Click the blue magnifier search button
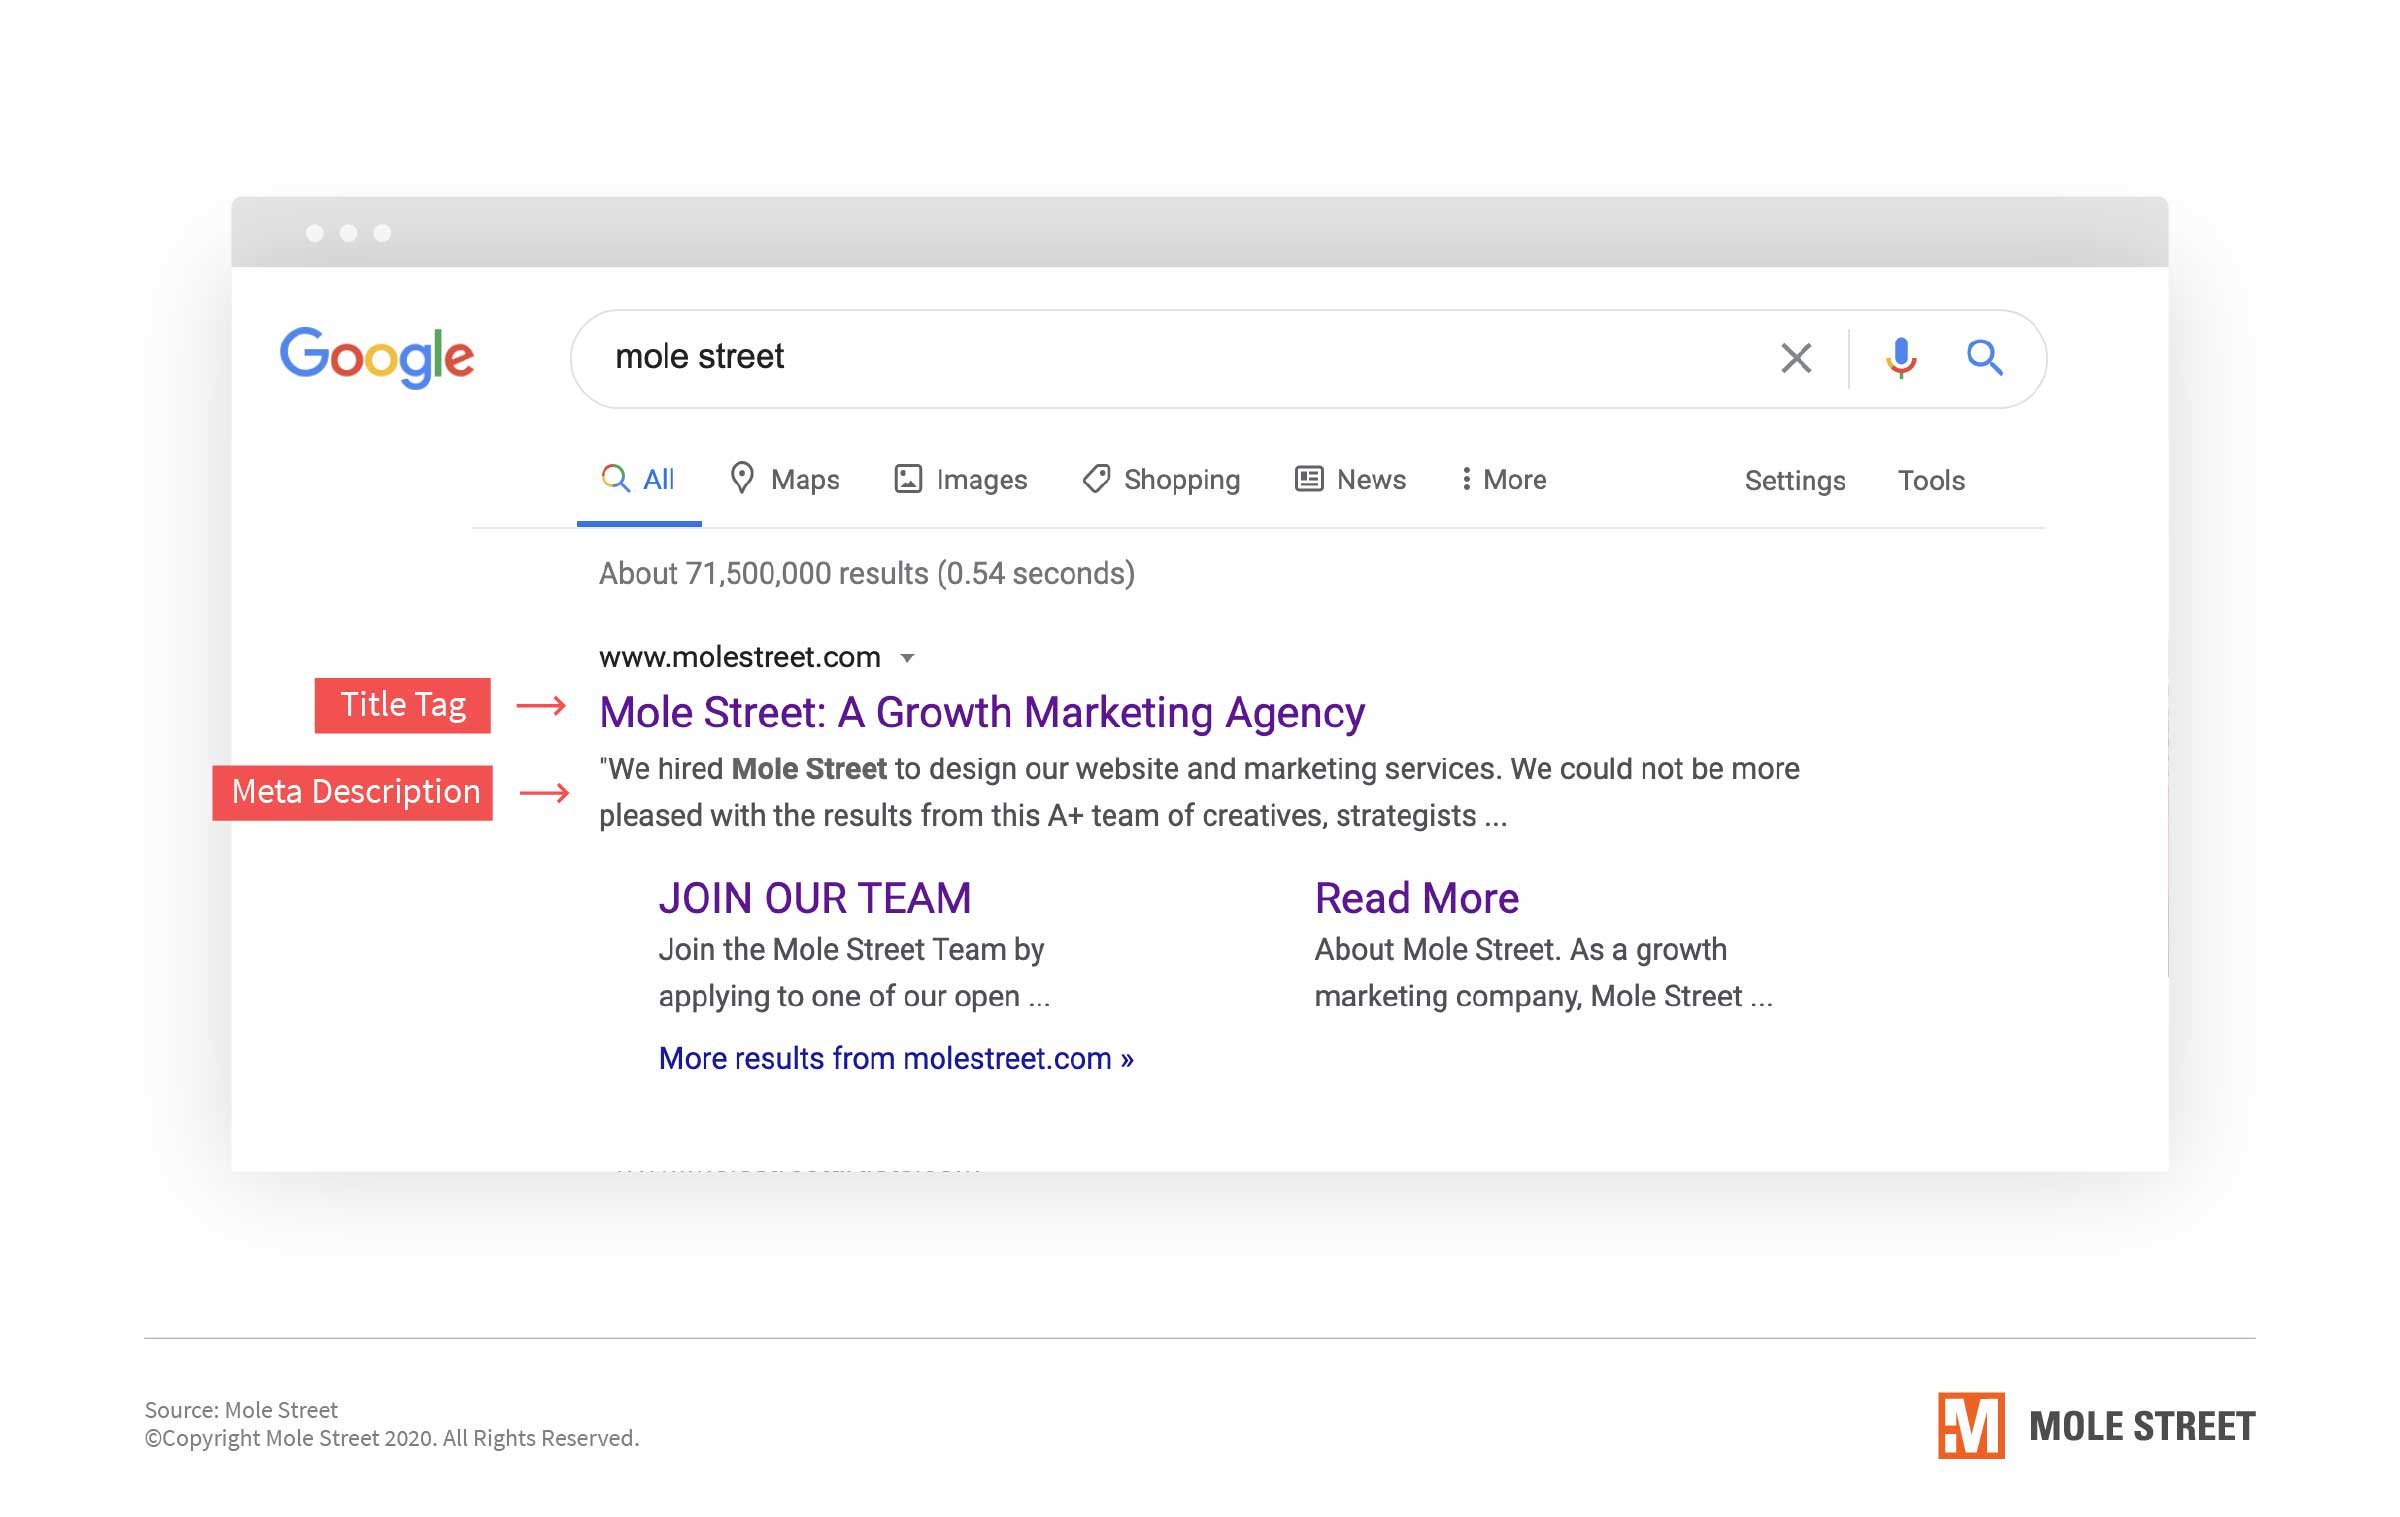This screenshot has width=2400, height=1517. [x=1984, y=357]
